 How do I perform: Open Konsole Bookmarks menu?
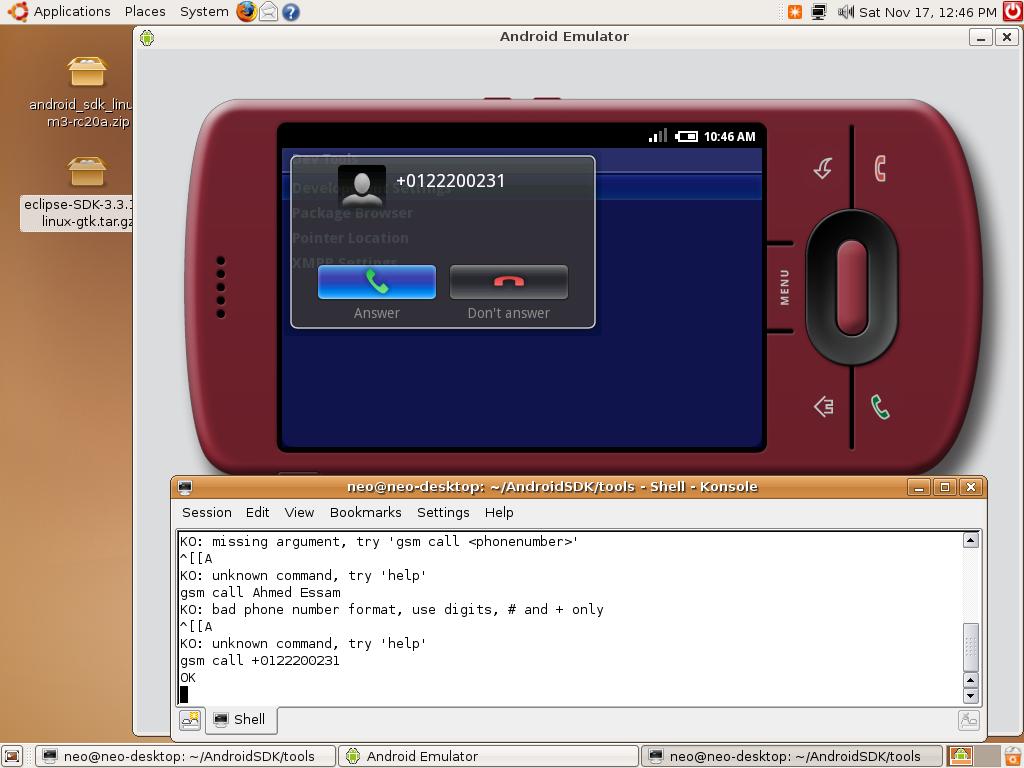pyautogui.click(x=365, y=513)
